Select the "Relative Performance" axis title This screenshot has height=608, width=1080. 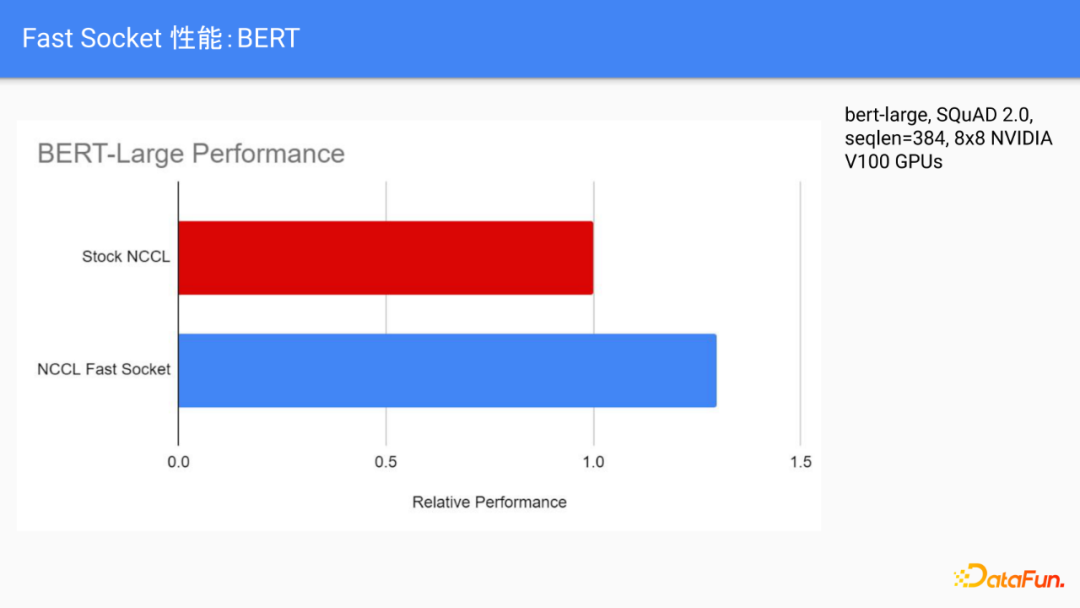pos(489,502)
